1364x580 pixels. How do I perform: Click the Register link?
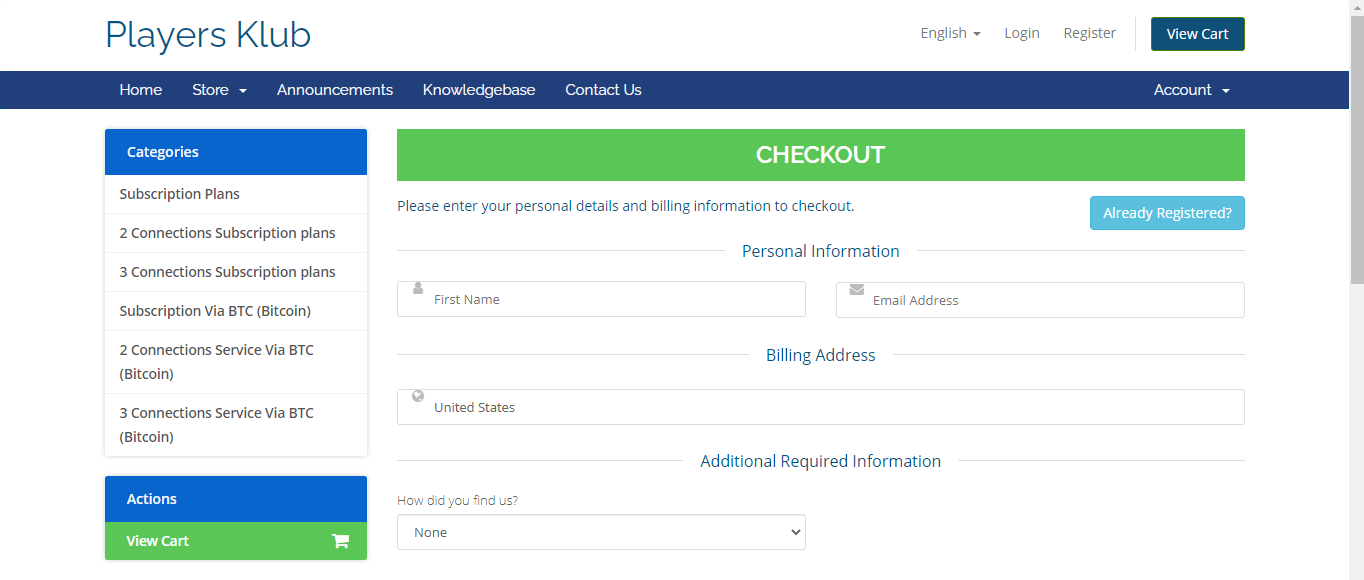pyautogui.click(x=1089, y=33)
